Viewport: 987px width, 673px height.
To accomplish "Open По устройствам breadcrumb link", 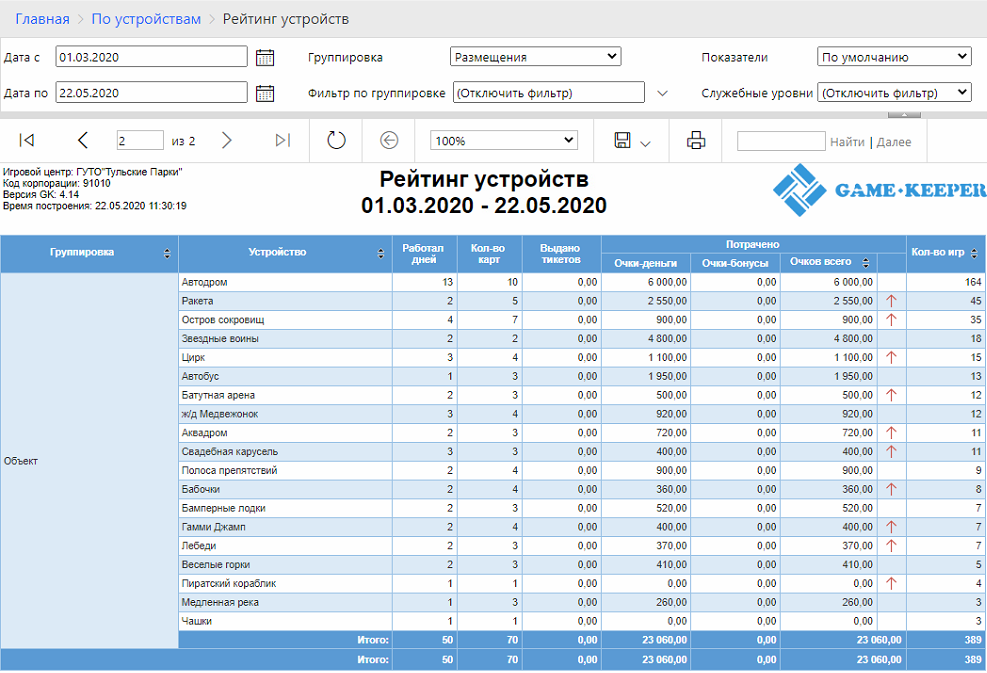I will pyautogui.click(x=146, y=19).
